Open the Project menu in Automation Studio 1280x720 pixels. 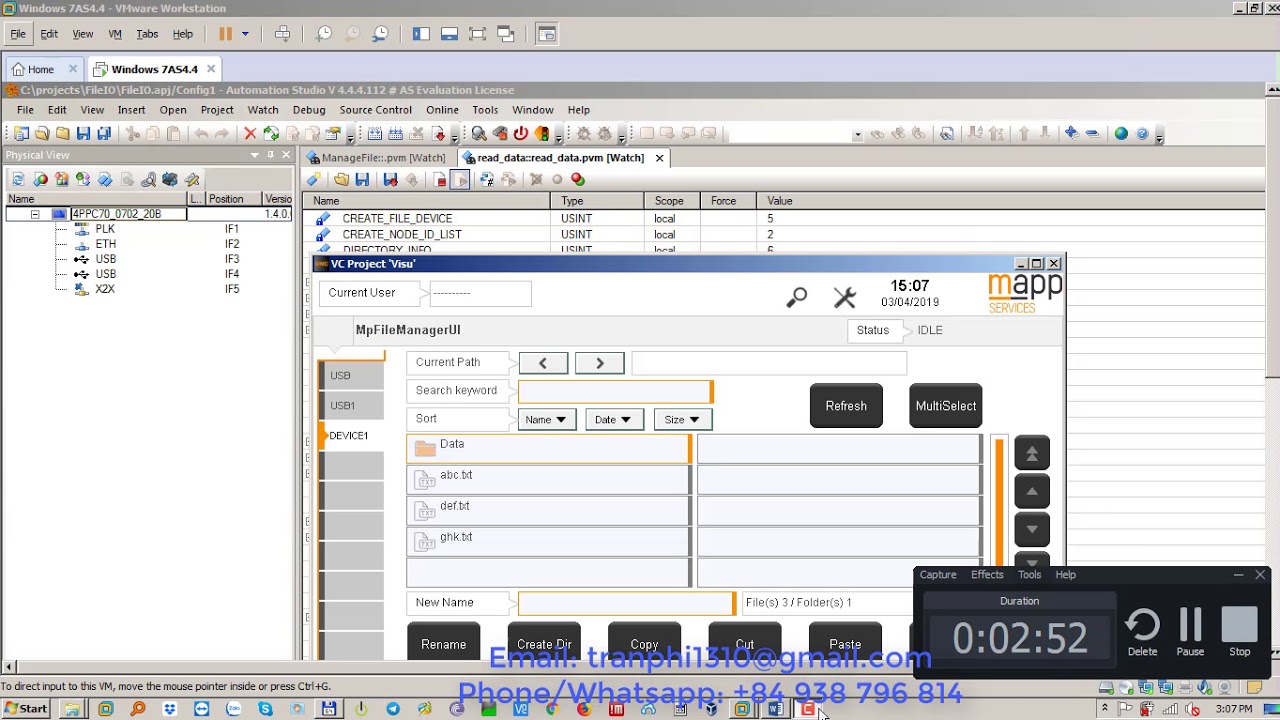pyautogui.click(x=217, y=110)
